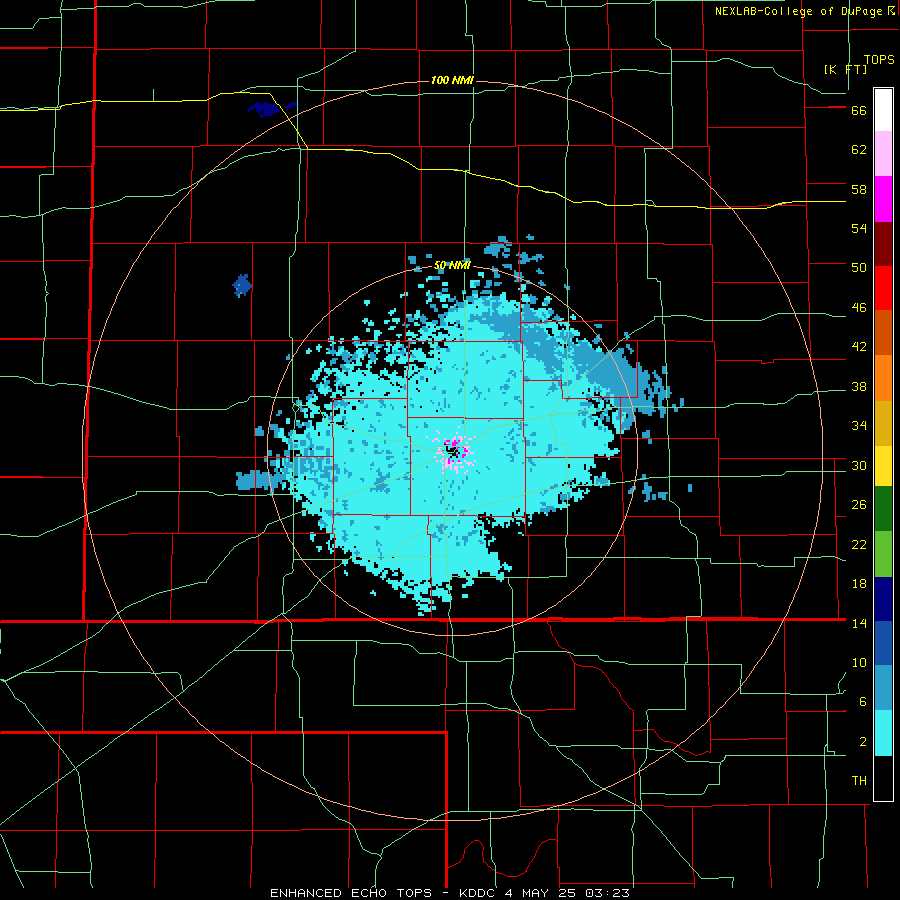Screen dimensions: 900x900
Task: Click the '66' scale label
Action: click(x=859, y=111)
